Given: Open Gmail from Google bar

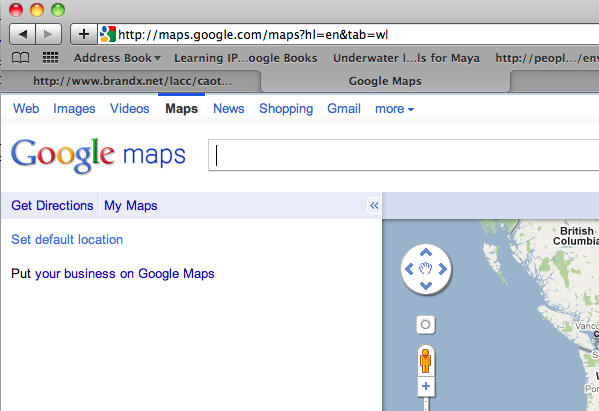Looking at the screenshot, I should click(x=344, y=108).
